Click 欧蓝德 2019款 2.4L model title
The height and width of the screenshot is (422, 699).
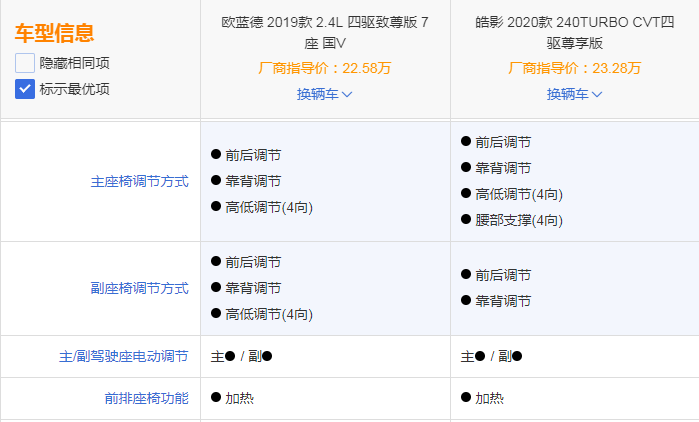pos(325,33)
